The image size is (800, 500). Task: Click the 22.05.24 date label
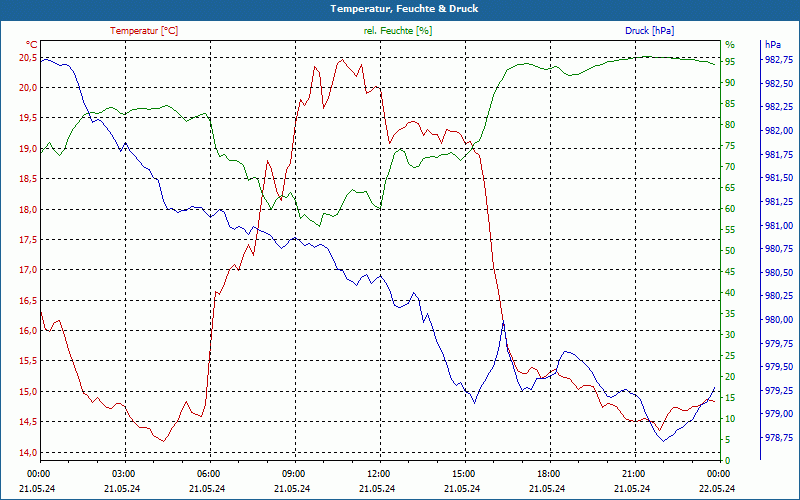pyautogui.click(x=717, y=488)
